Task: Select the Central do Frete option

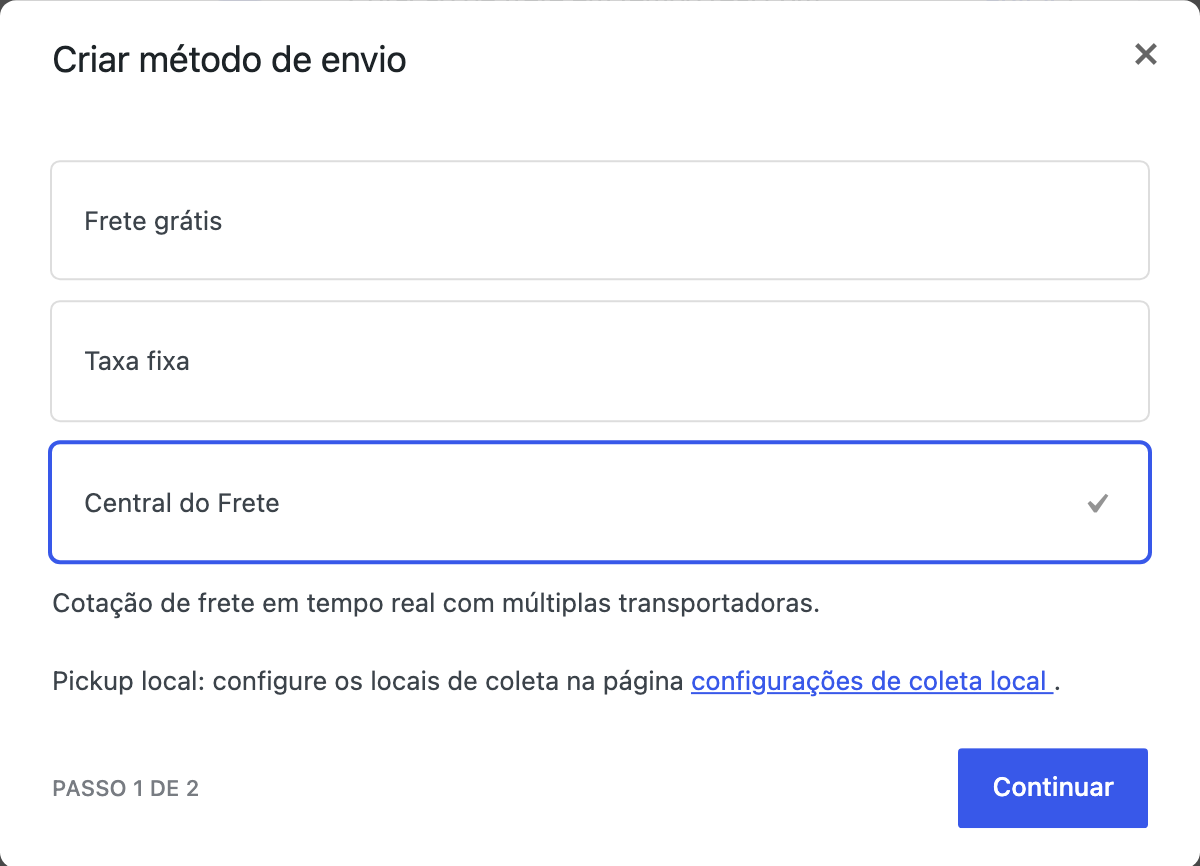Action: [x=600, y=502]
